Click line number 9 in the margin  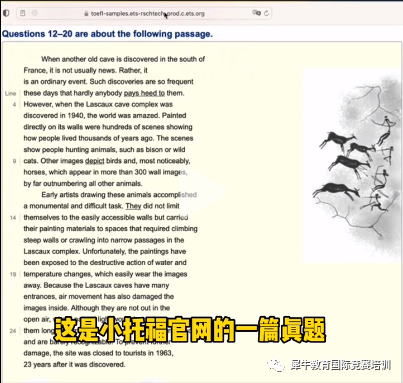click(14, 161)
